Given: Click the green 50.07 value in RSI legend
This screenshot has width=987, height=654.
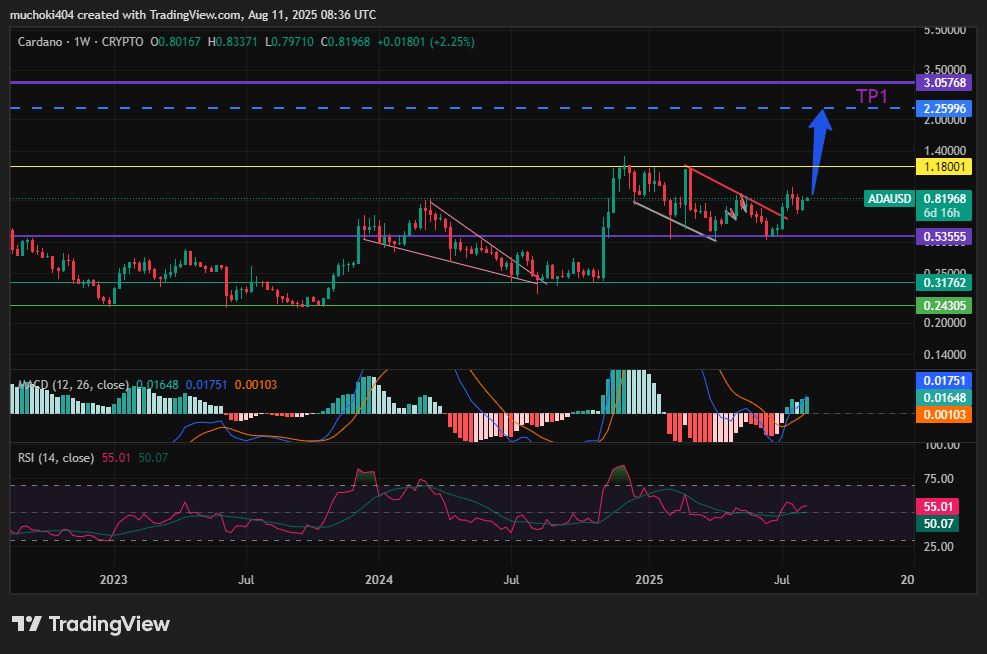Looking at the screenshot, I should [153, 458].
